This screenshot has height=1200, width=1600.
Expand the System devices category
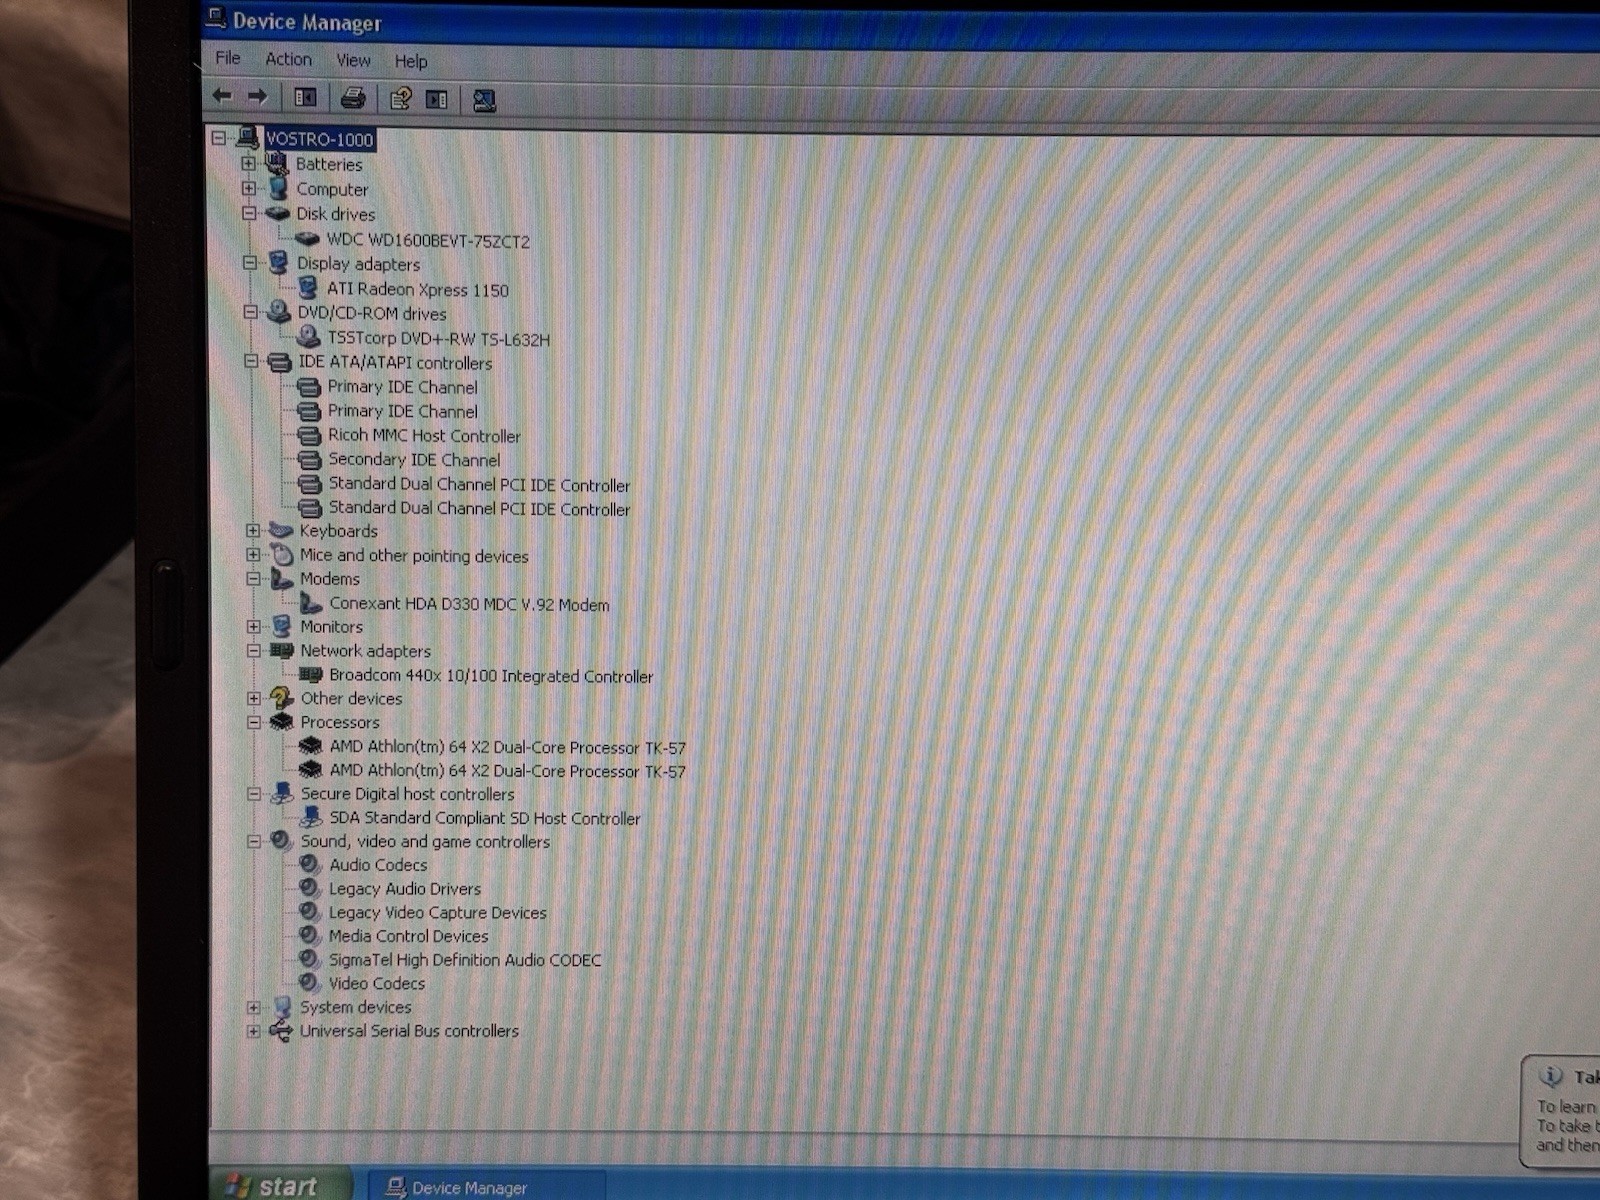pyautogui.click(x=254, y=1007)
